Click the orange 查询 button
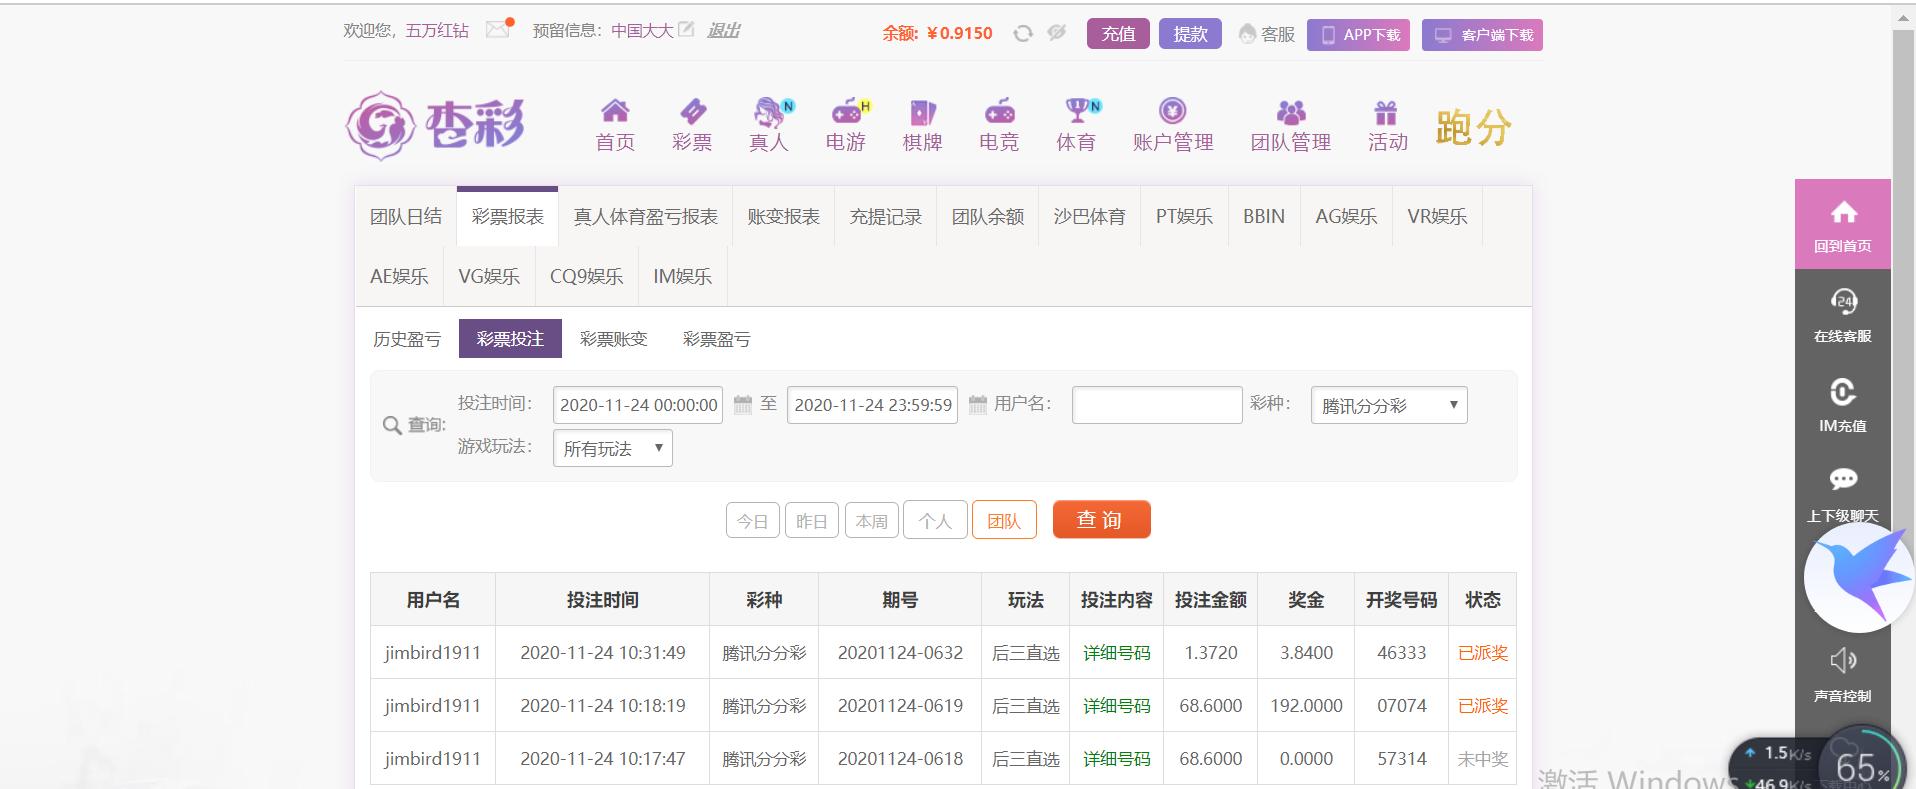The height and width of the screenshot is (789, 1916). (x=1101, y=519)
